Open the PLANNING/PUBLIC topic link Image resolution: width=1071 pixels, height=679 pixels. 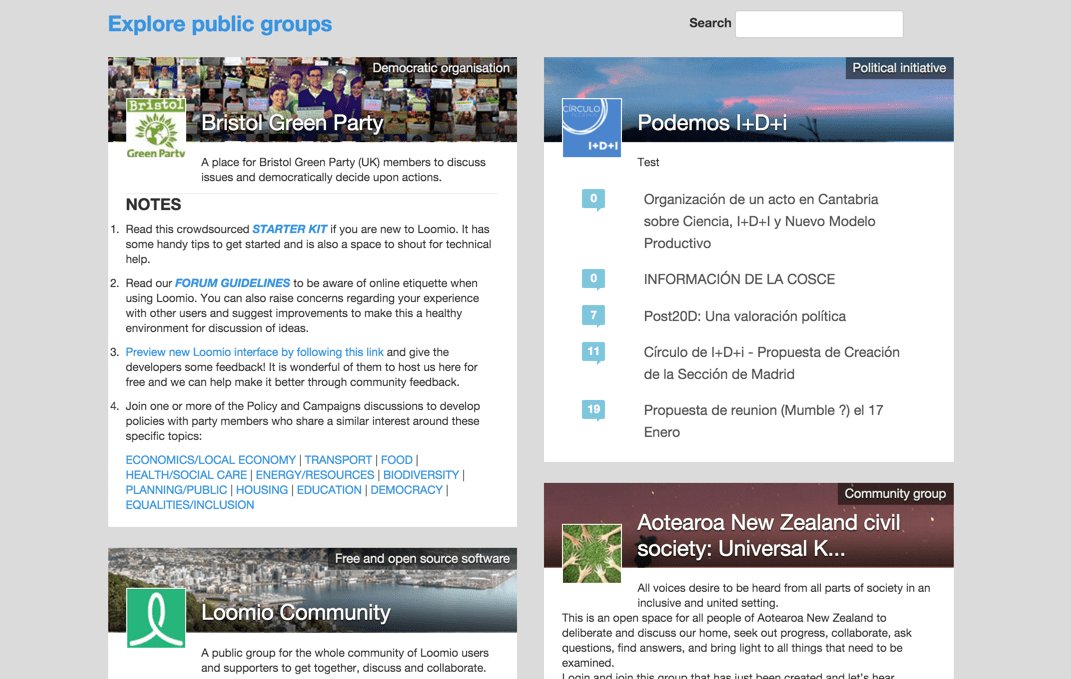[176, 490]
